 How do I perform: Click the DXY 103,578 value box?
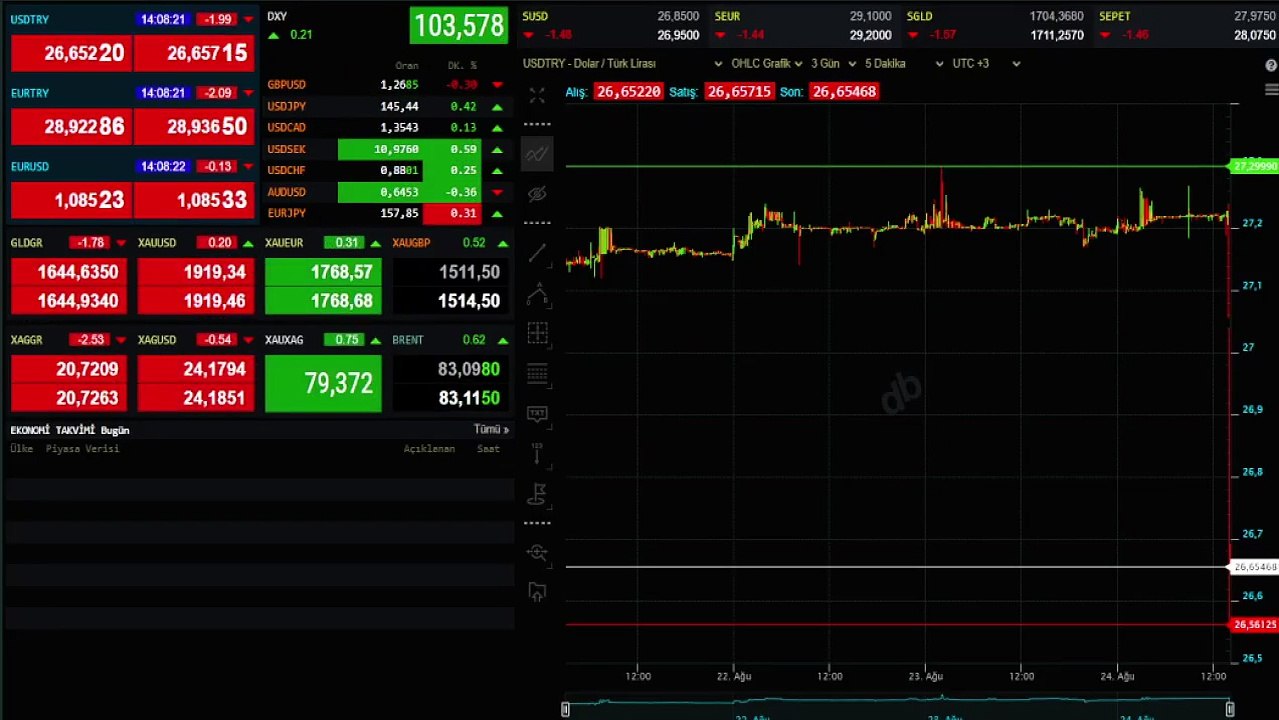pyautogui.click(x=459, y=25)
